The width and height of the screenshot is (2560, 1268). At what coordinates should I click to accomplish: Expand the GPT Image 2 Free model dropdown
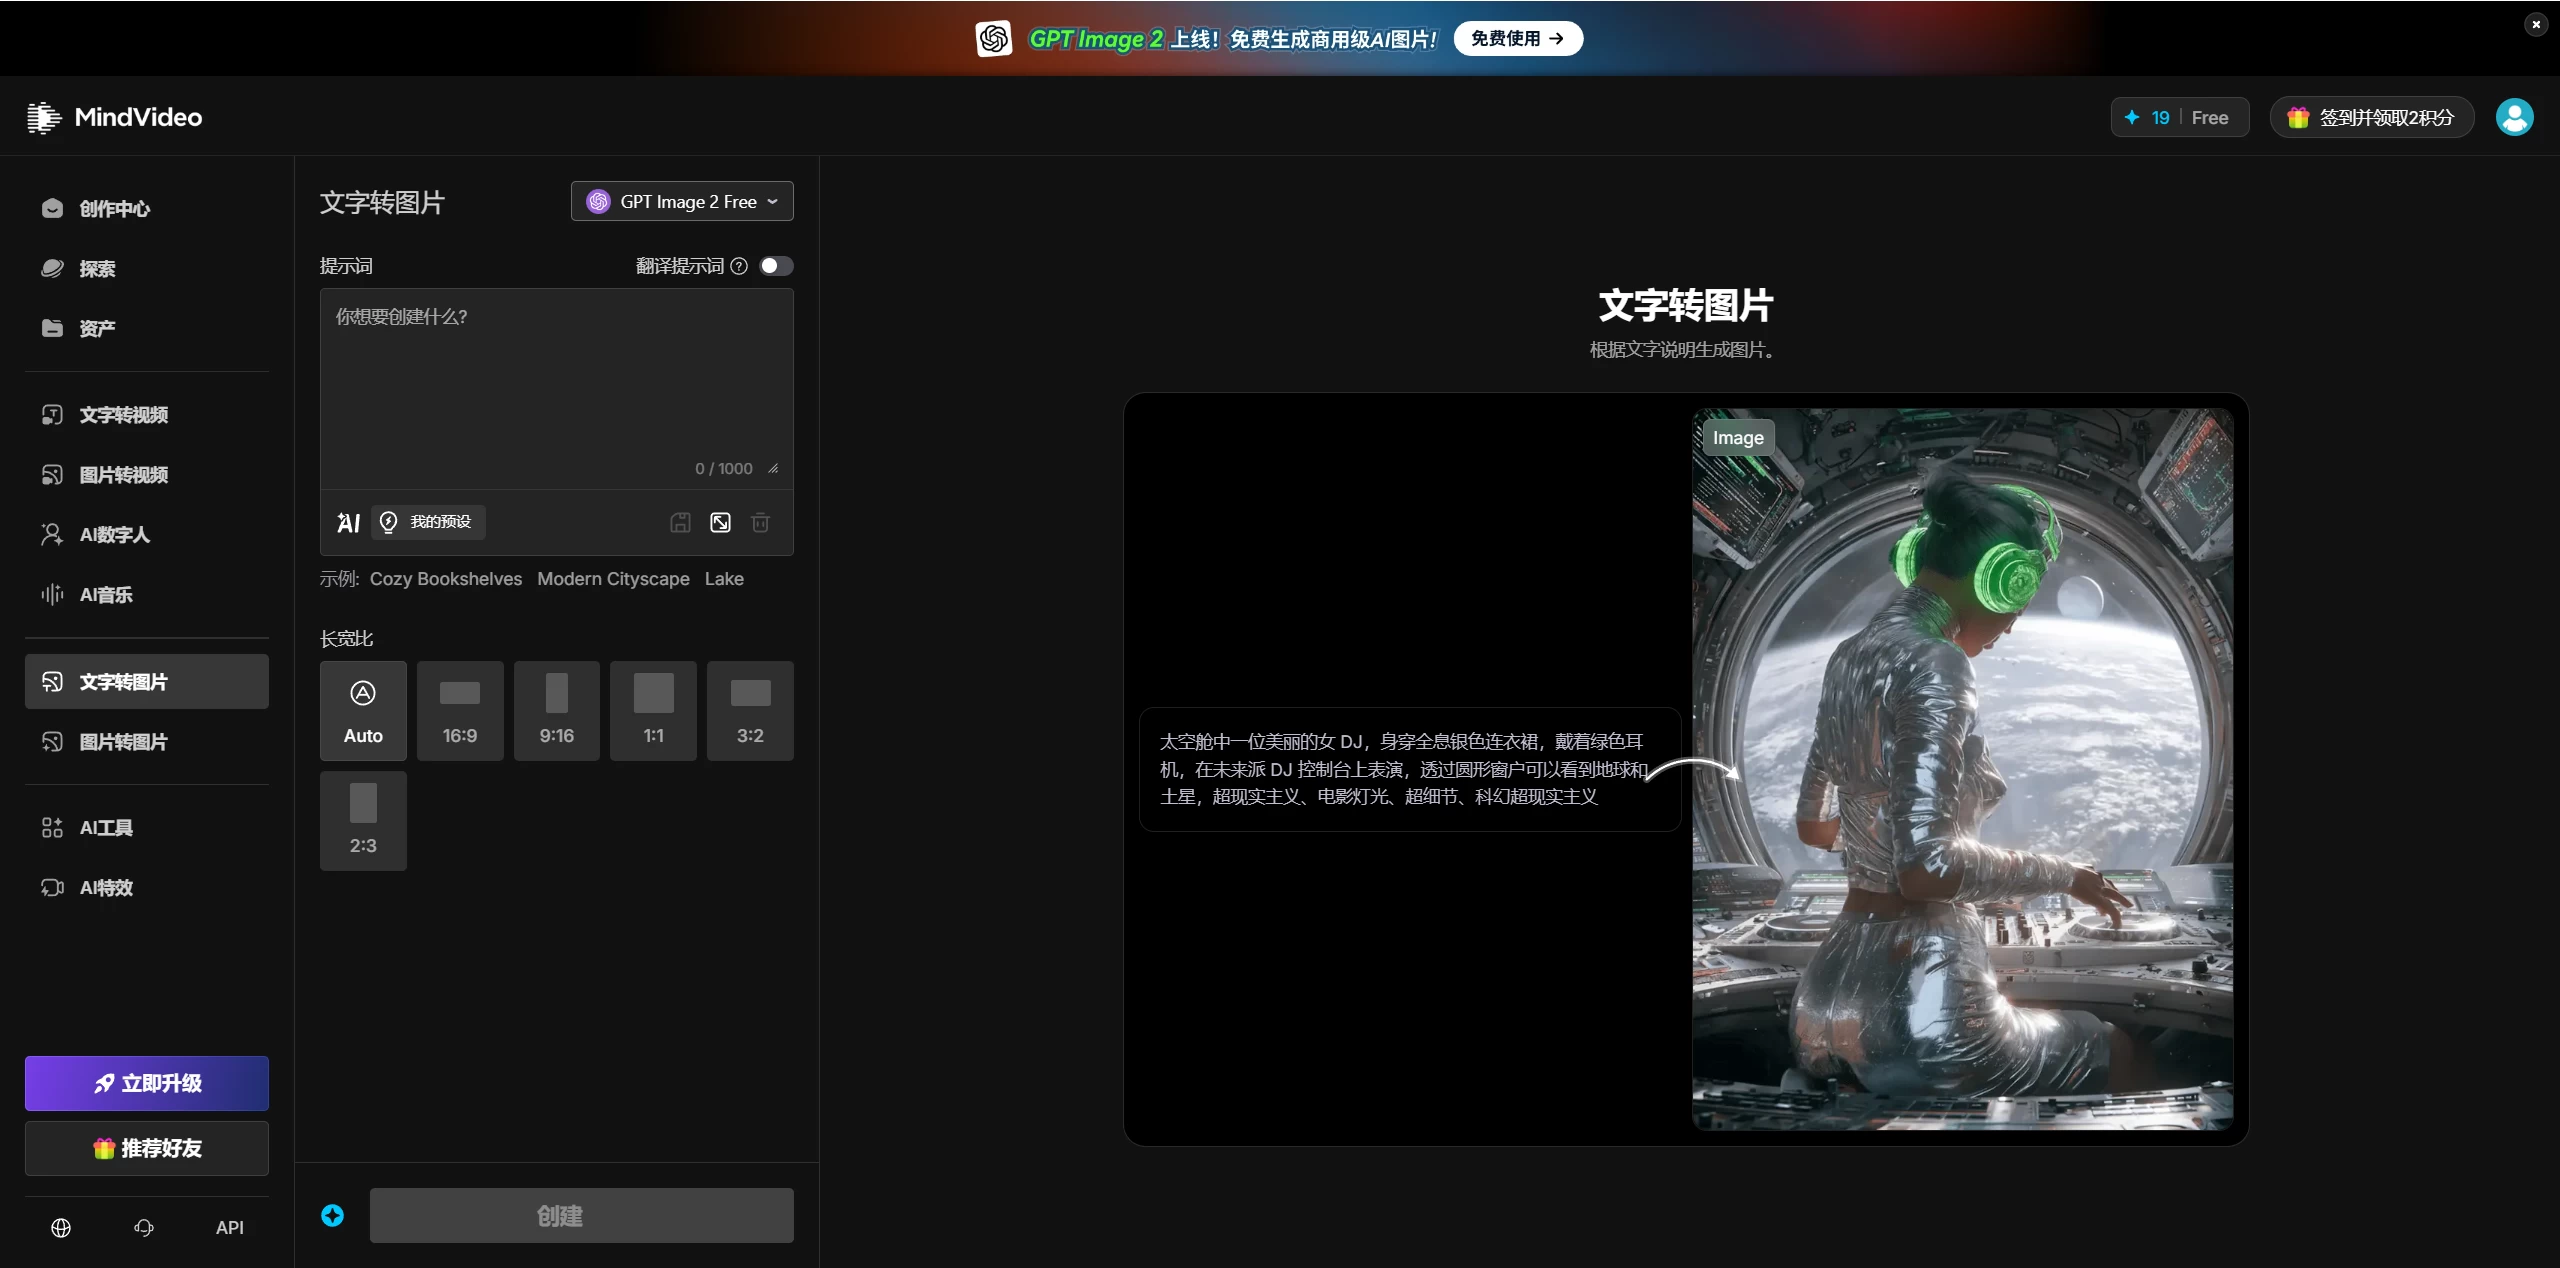tap(682, 201)
